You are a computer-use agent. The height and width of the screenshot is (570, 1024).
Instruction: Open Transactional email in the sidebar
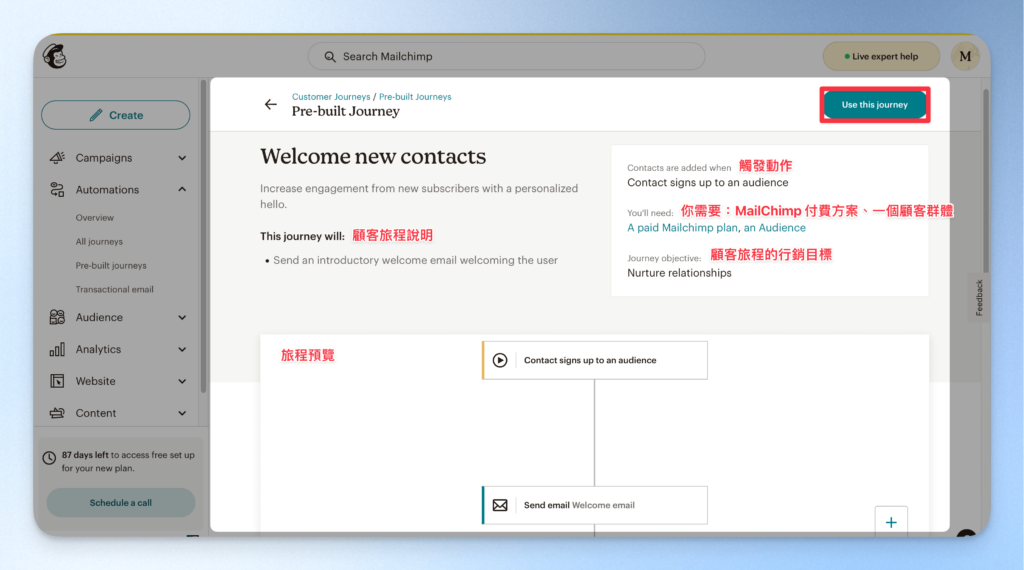click(x=114, y=289)
